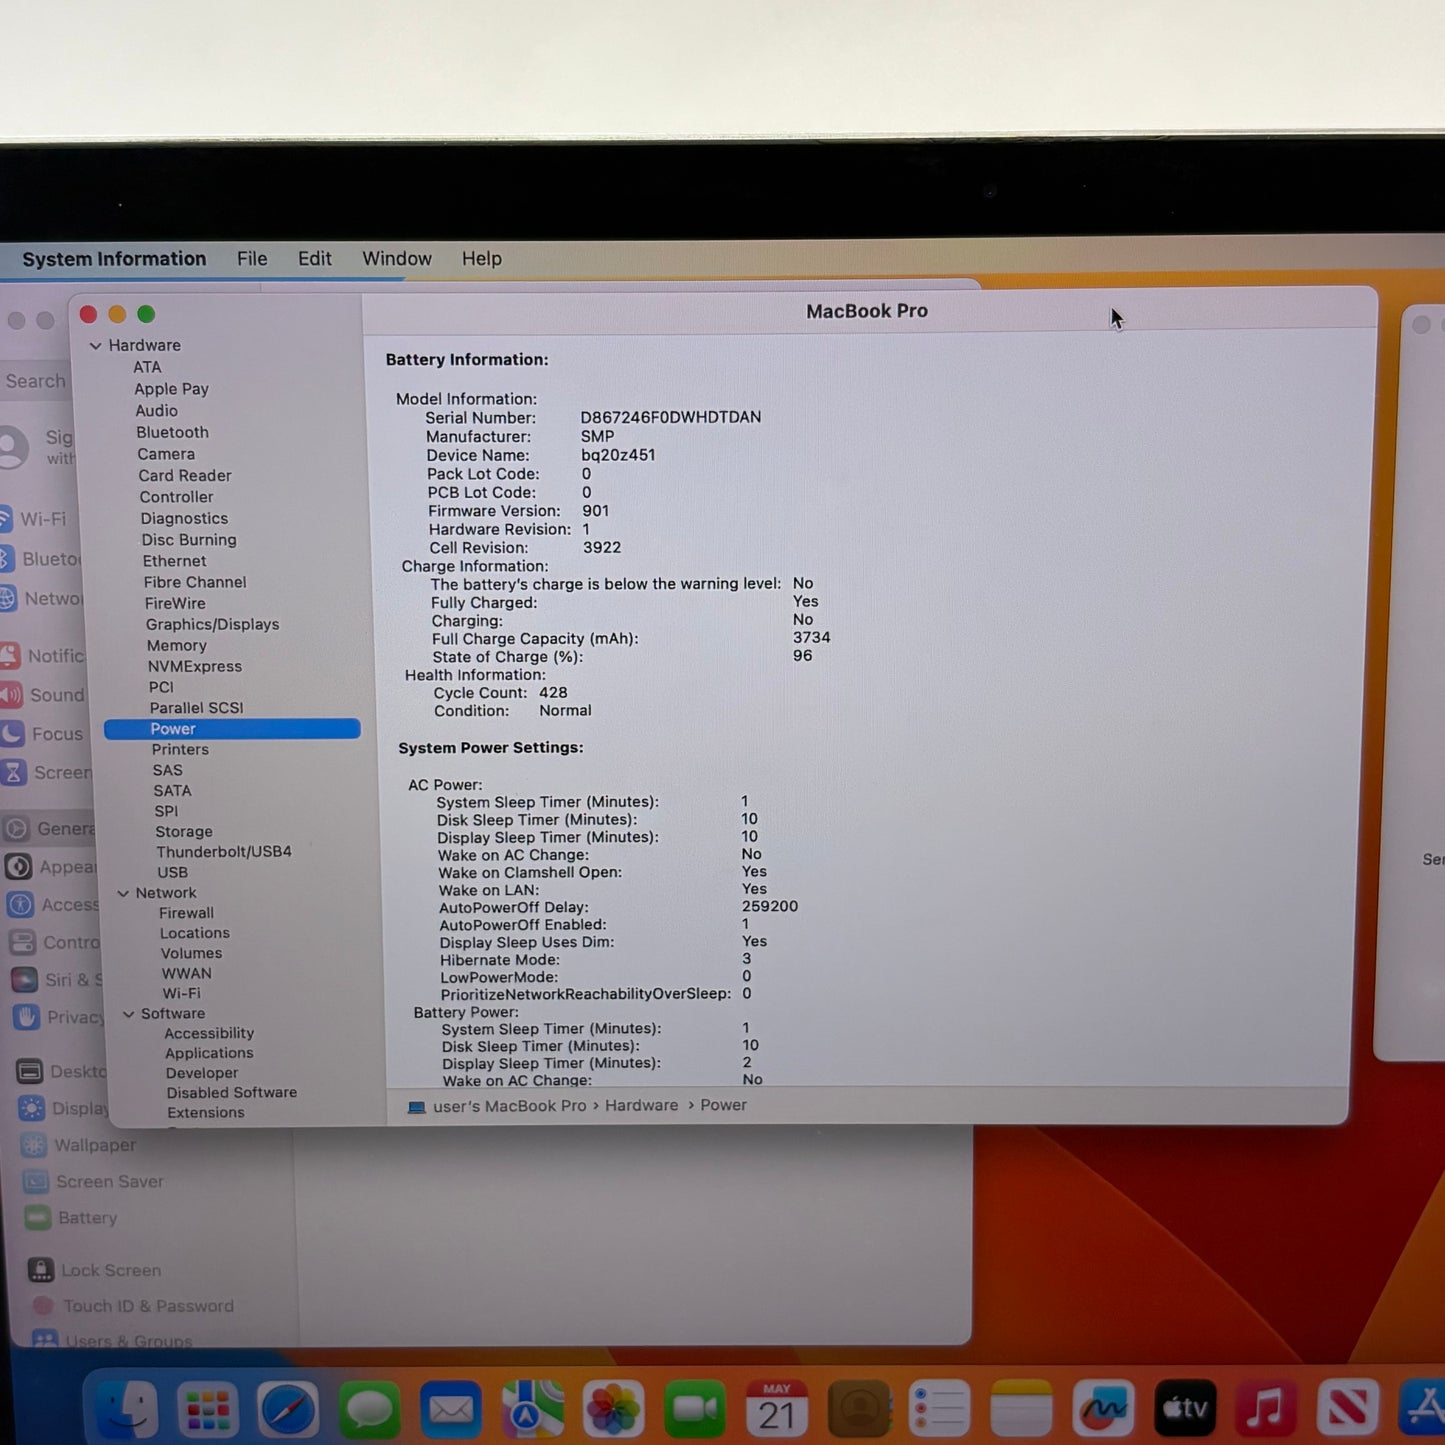This screenshot has width=1445, height=1445.
Task: Open App Store in the Dock
Action: (x=1423, y=1409)
